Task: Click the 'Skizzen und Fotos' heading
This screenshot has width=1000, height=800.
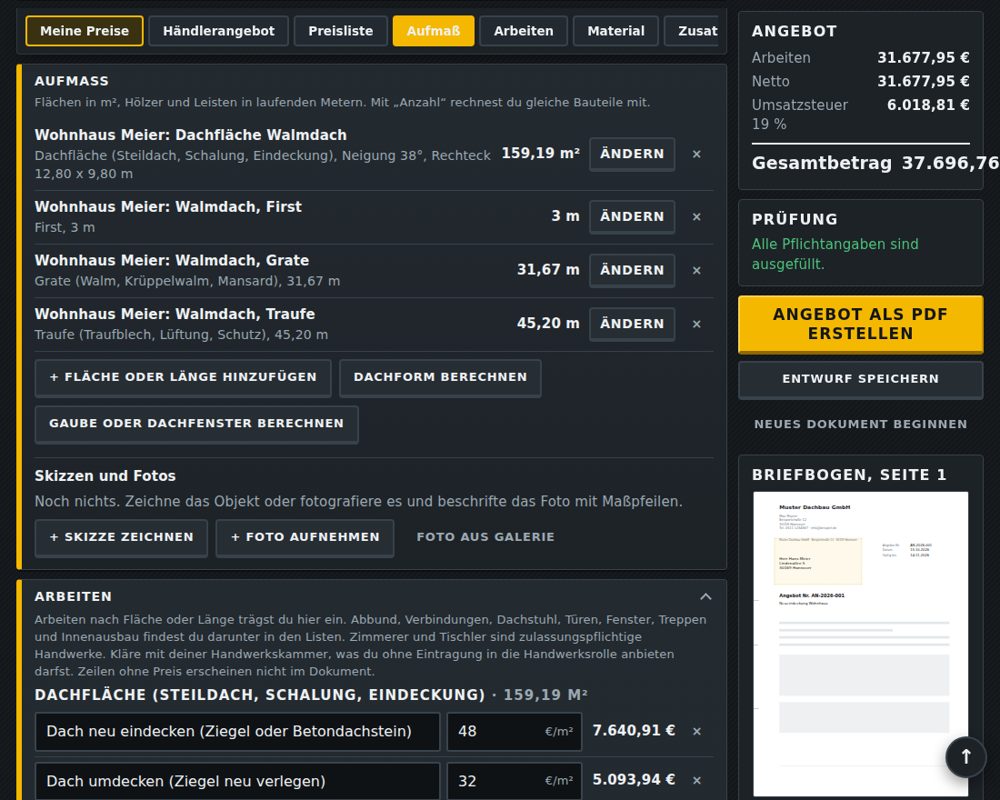Action: pyautogui.click(x=105, y=476)
